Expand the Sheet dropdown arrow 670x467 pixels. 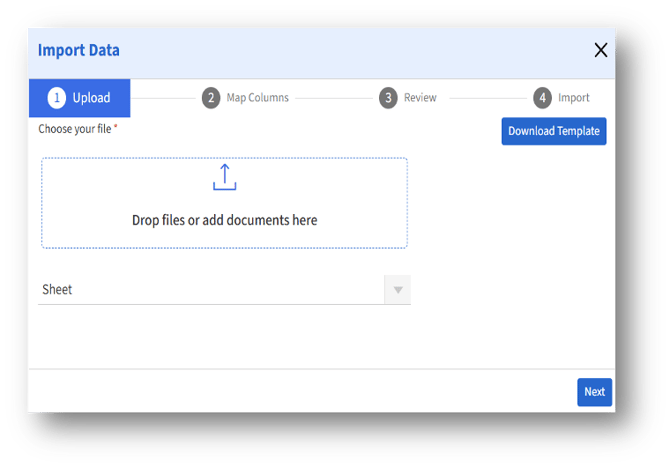point(397,290)
